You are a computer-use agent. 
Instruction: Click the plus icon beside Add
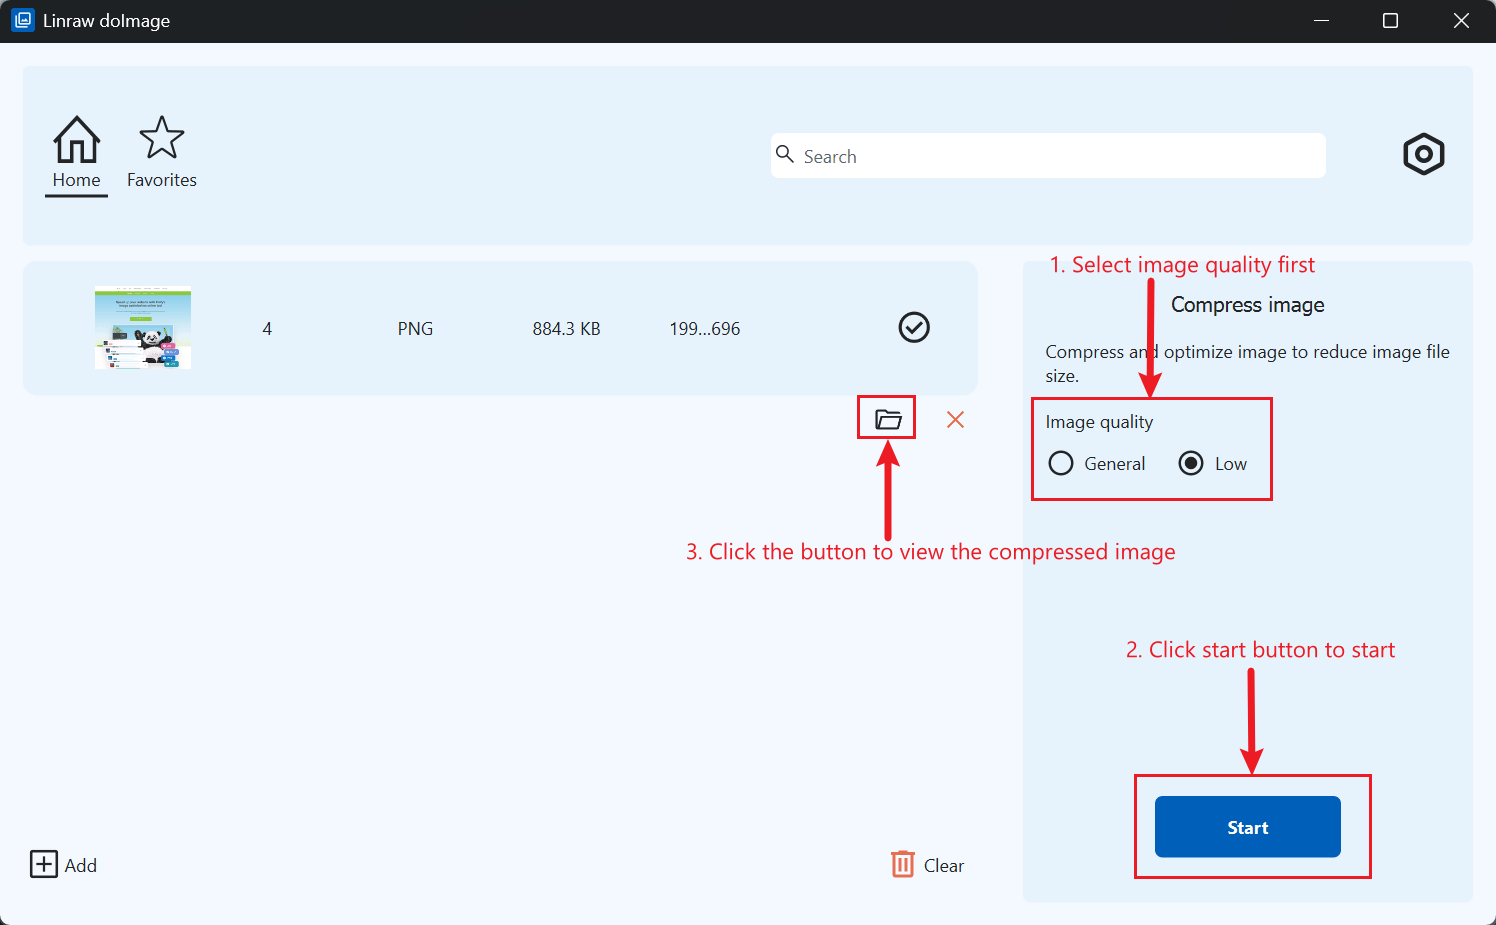pyautogui.click(x=42, y=864)
